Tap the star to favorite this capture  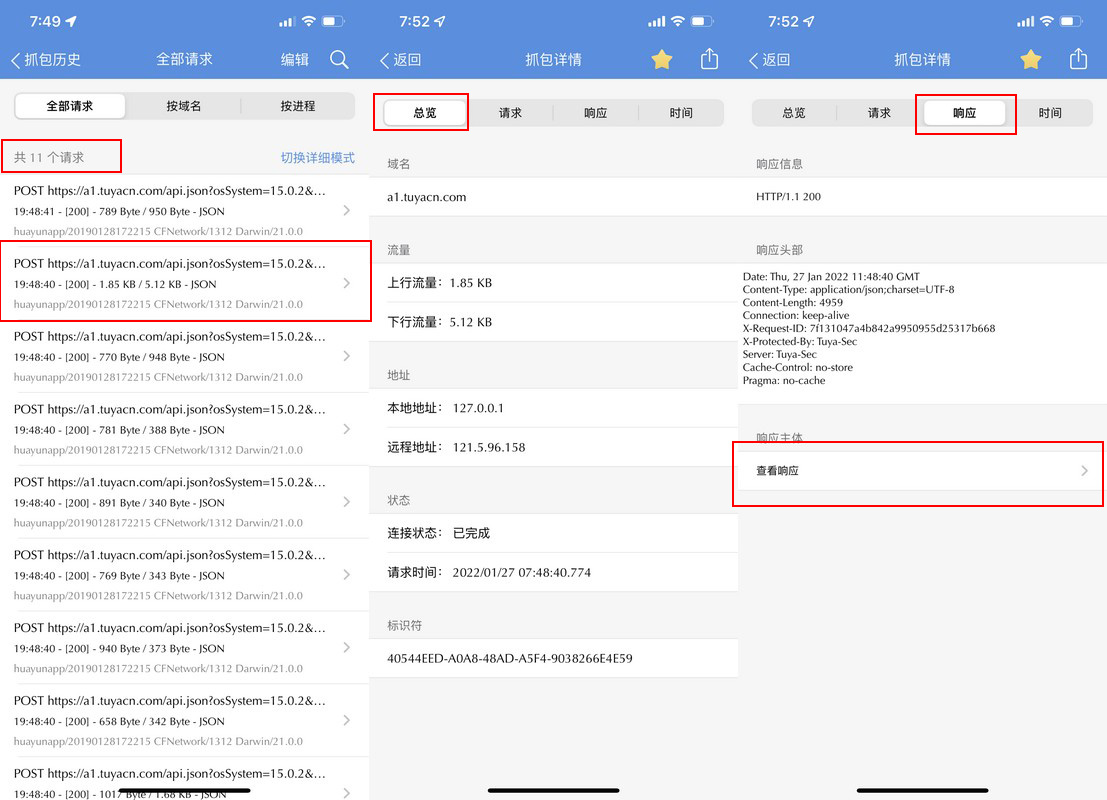[x=661, y=59]
